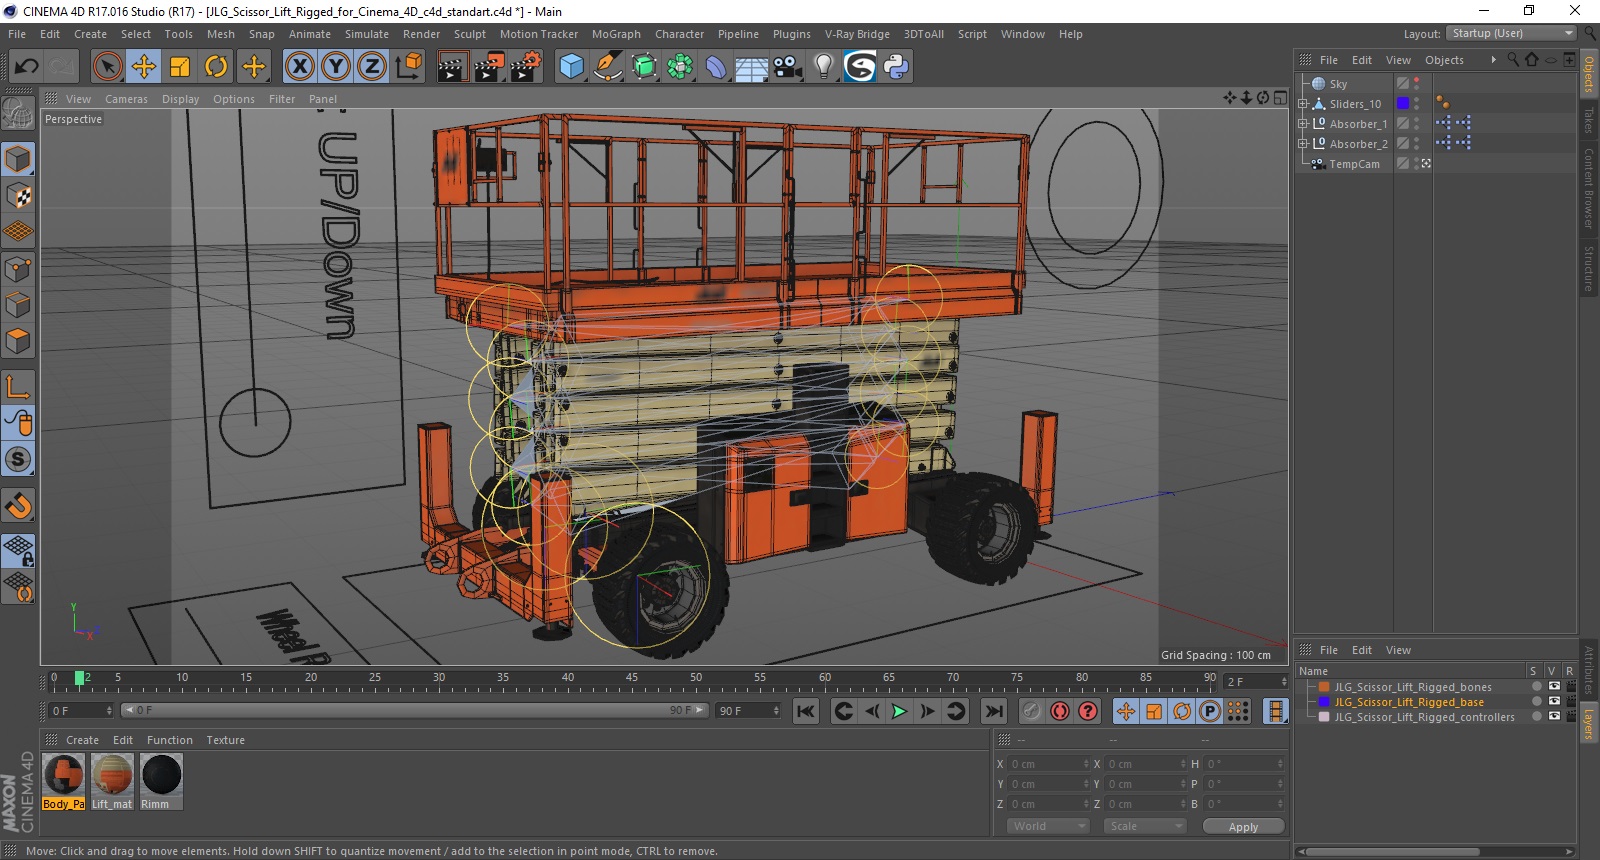1600x860 pixels.
Task: Open the Cameras viewport menu
Action: coord(126,99)
